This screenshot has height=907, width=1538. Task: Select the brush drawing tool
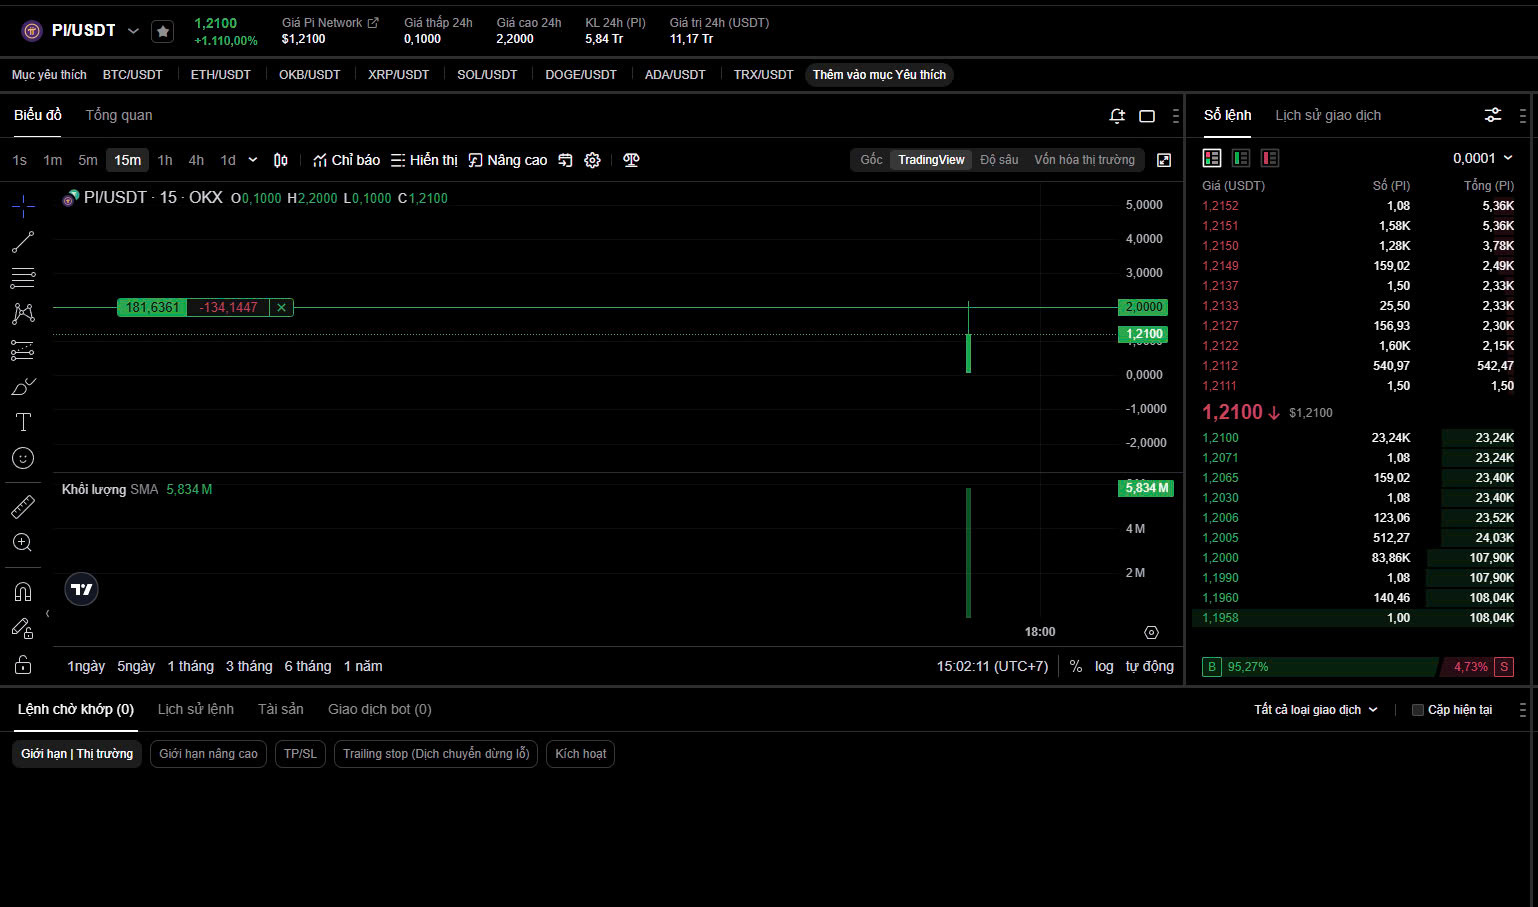click(23, 386)
